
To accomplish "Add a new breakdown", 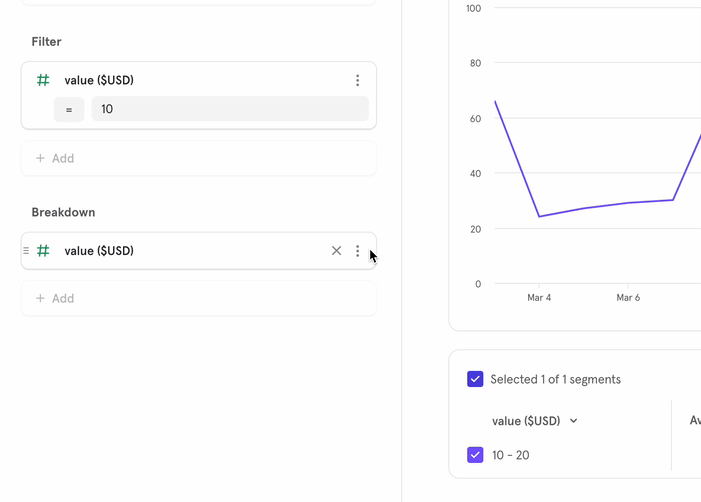I will point(55,298).
